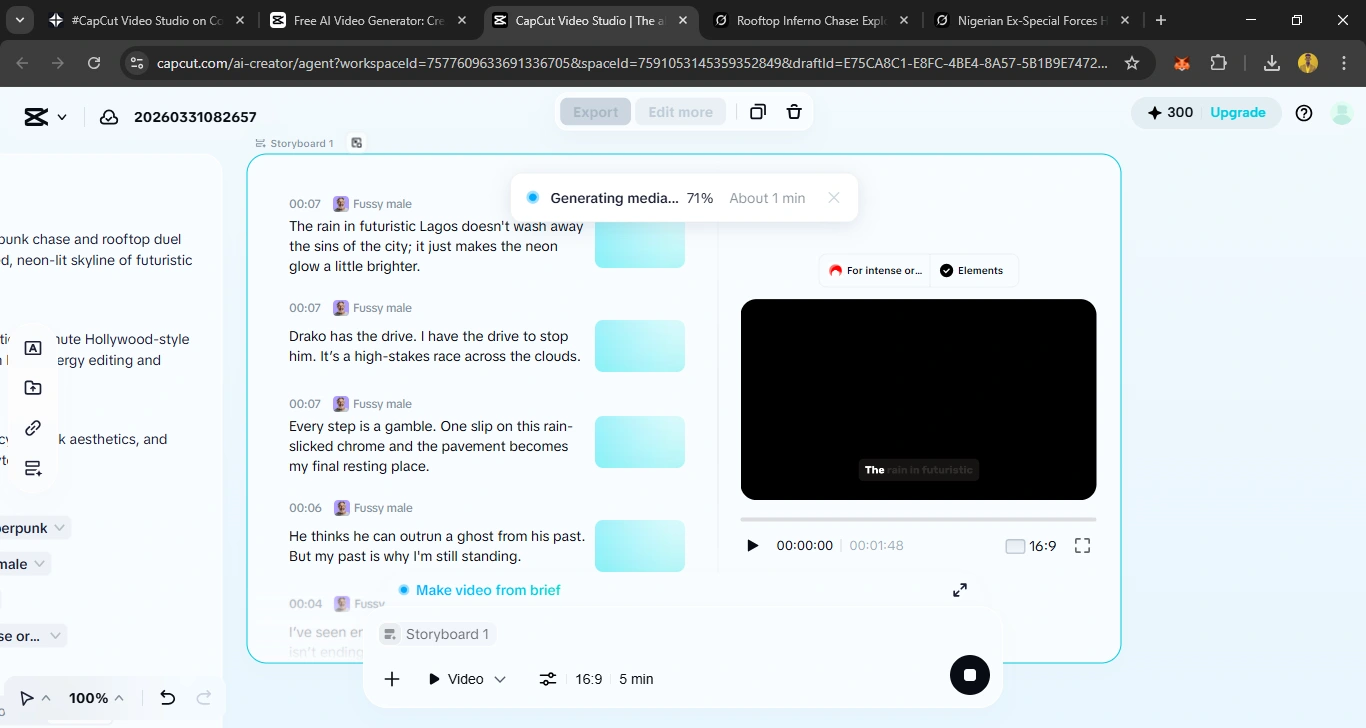Select thumbnail beside 'Drako has the drive'
The width and height of the screenshot is (1366, 728).
640,346
